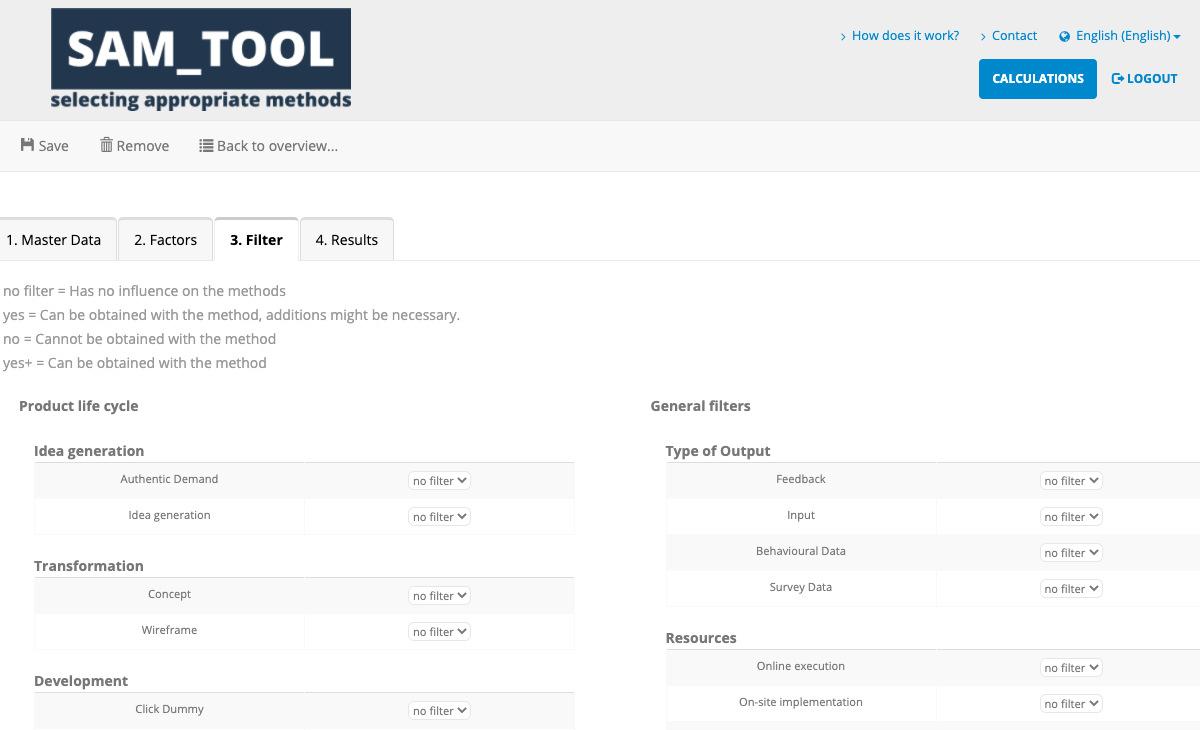Click Back to overview text
The image size is (1200, 730).
278,146
